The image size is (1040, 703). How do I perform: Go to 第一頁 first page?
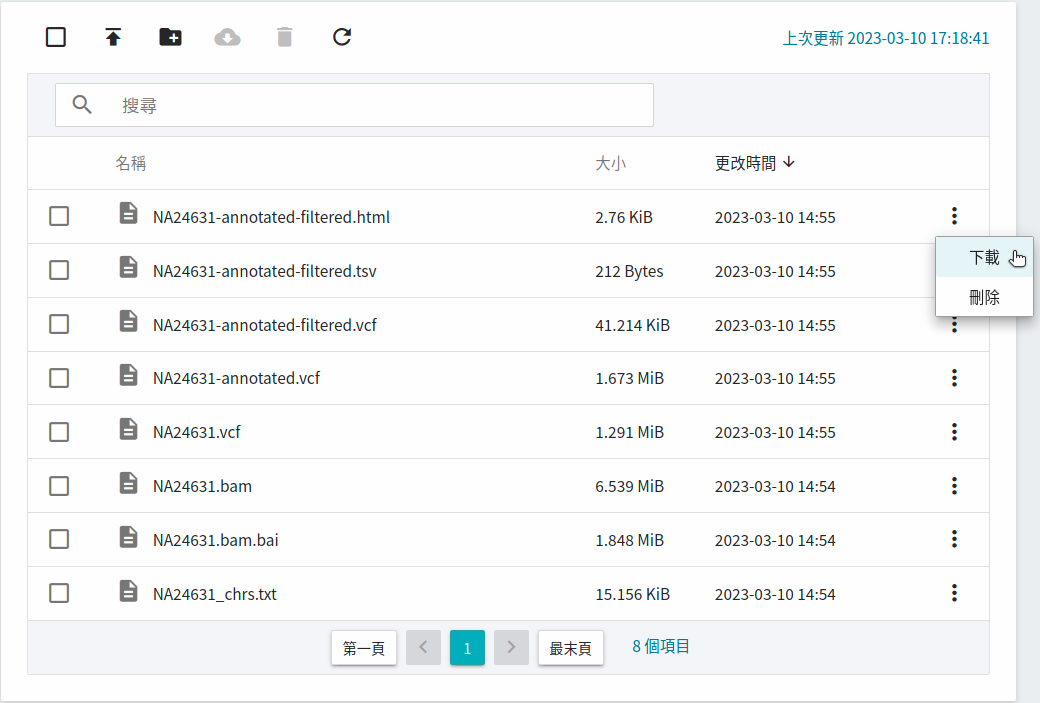coord(364,648)
